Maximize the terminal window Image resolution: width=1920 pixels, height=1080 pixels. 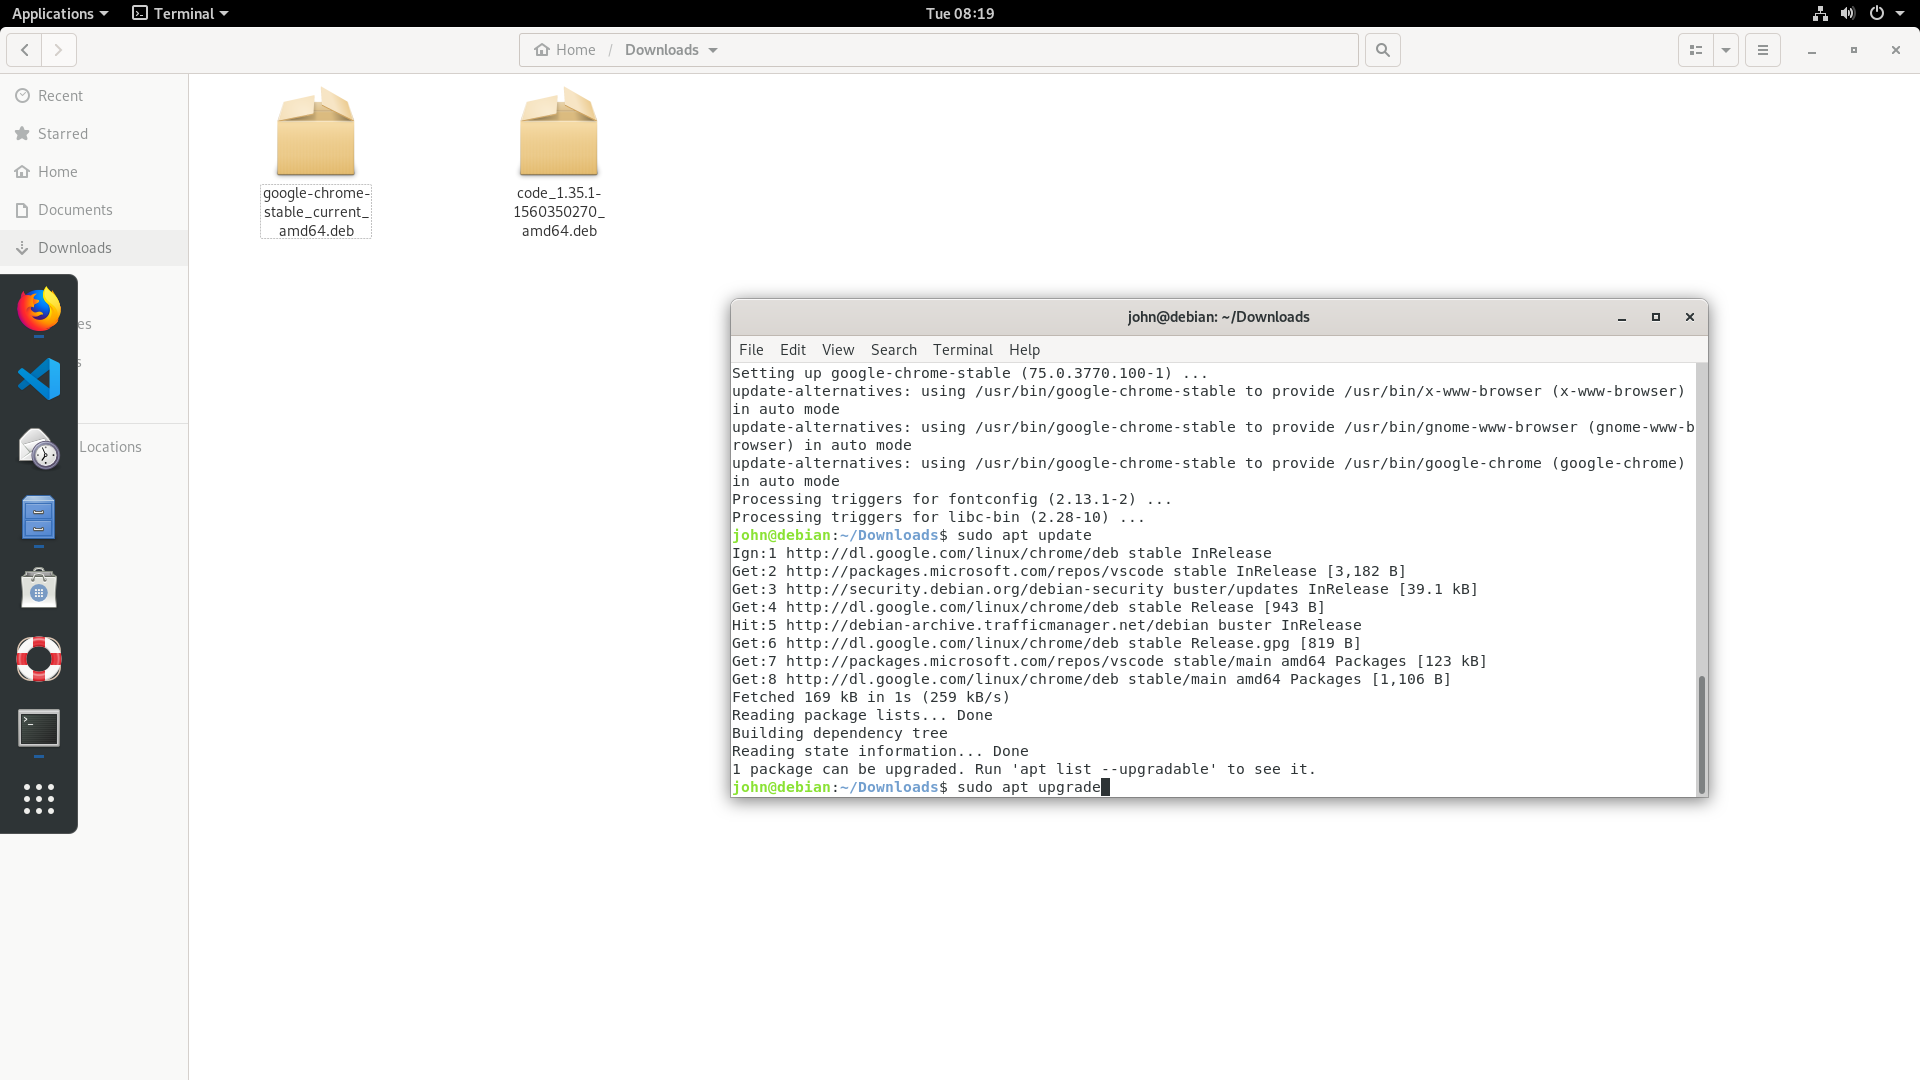(x=1656, y=317)
